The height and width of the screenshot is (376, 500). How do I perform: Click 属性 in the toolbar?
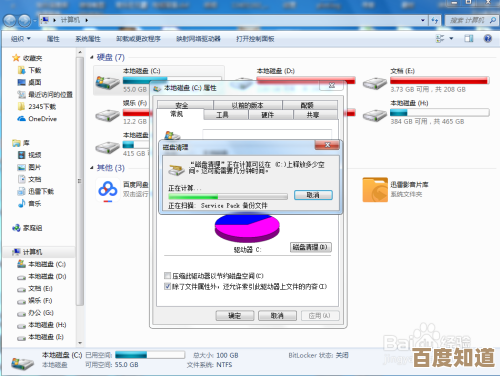53,39
